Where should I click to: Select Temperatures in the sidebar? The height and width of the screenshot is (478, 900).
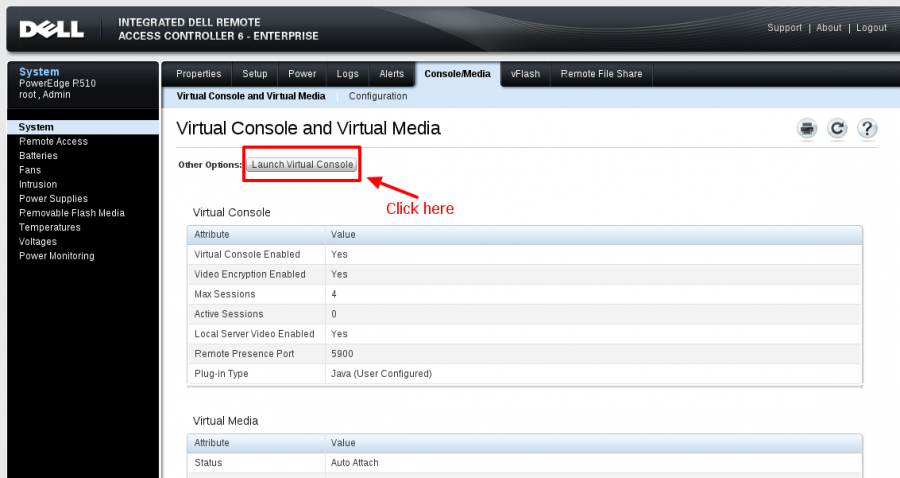tap(50, 227)
